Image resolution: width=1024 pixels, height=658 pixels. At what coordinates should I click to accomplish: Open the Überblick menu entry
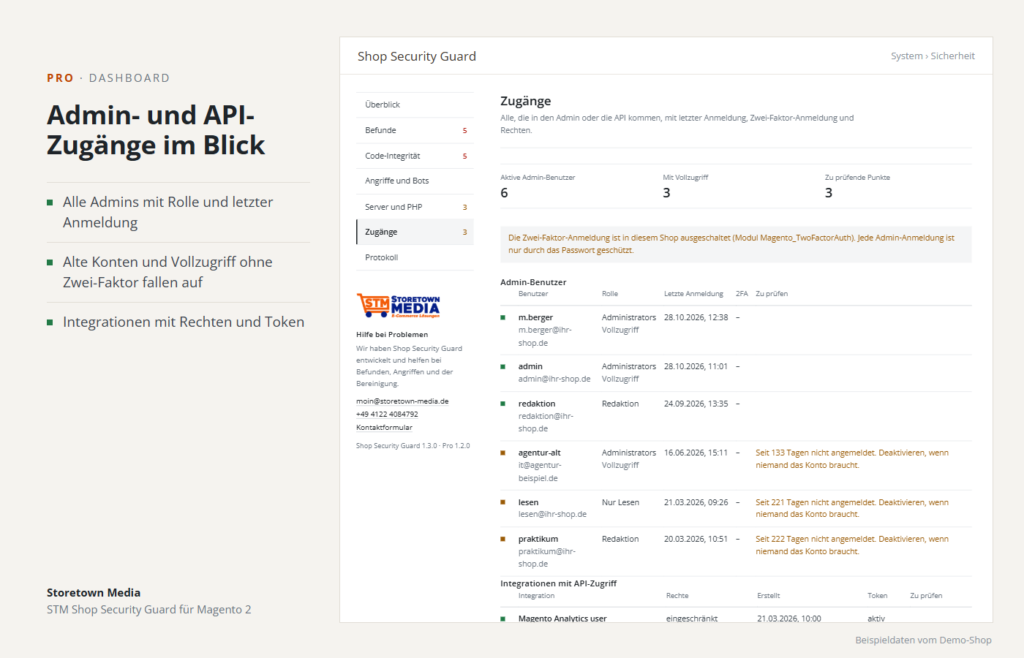pyautogui.click(x=415, y=104)
